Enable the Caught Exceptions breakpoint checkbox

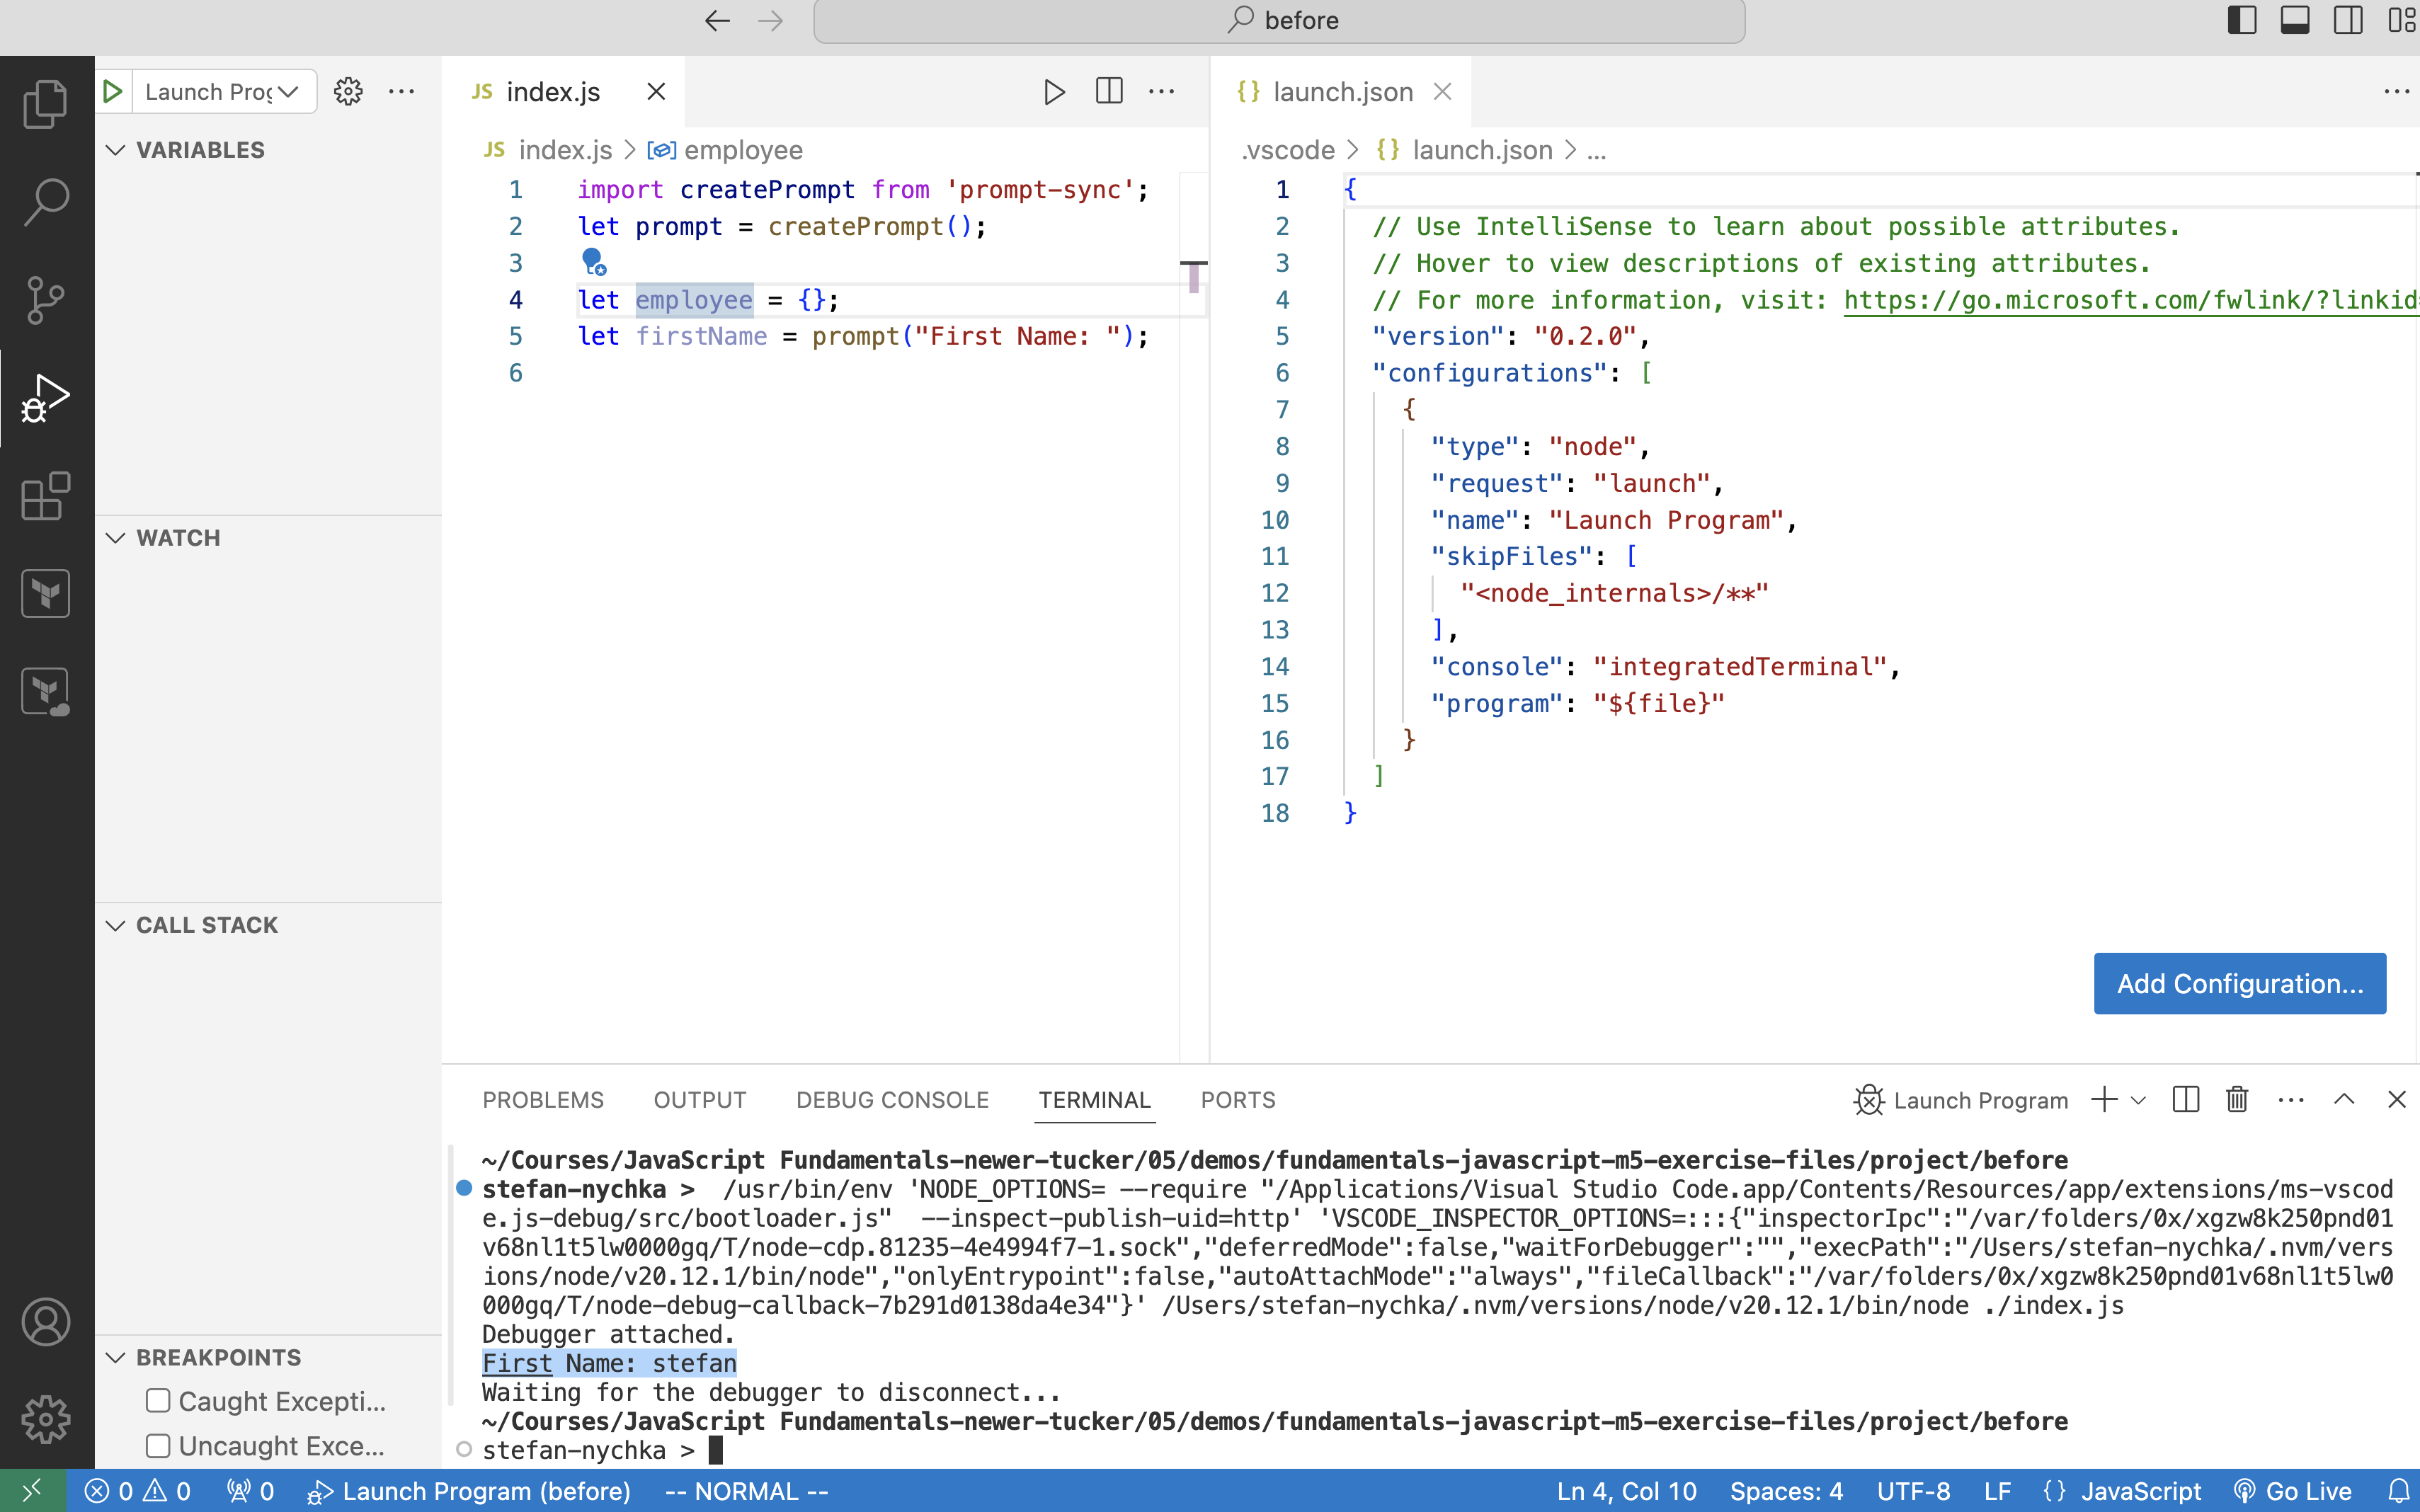(158, 1401)
